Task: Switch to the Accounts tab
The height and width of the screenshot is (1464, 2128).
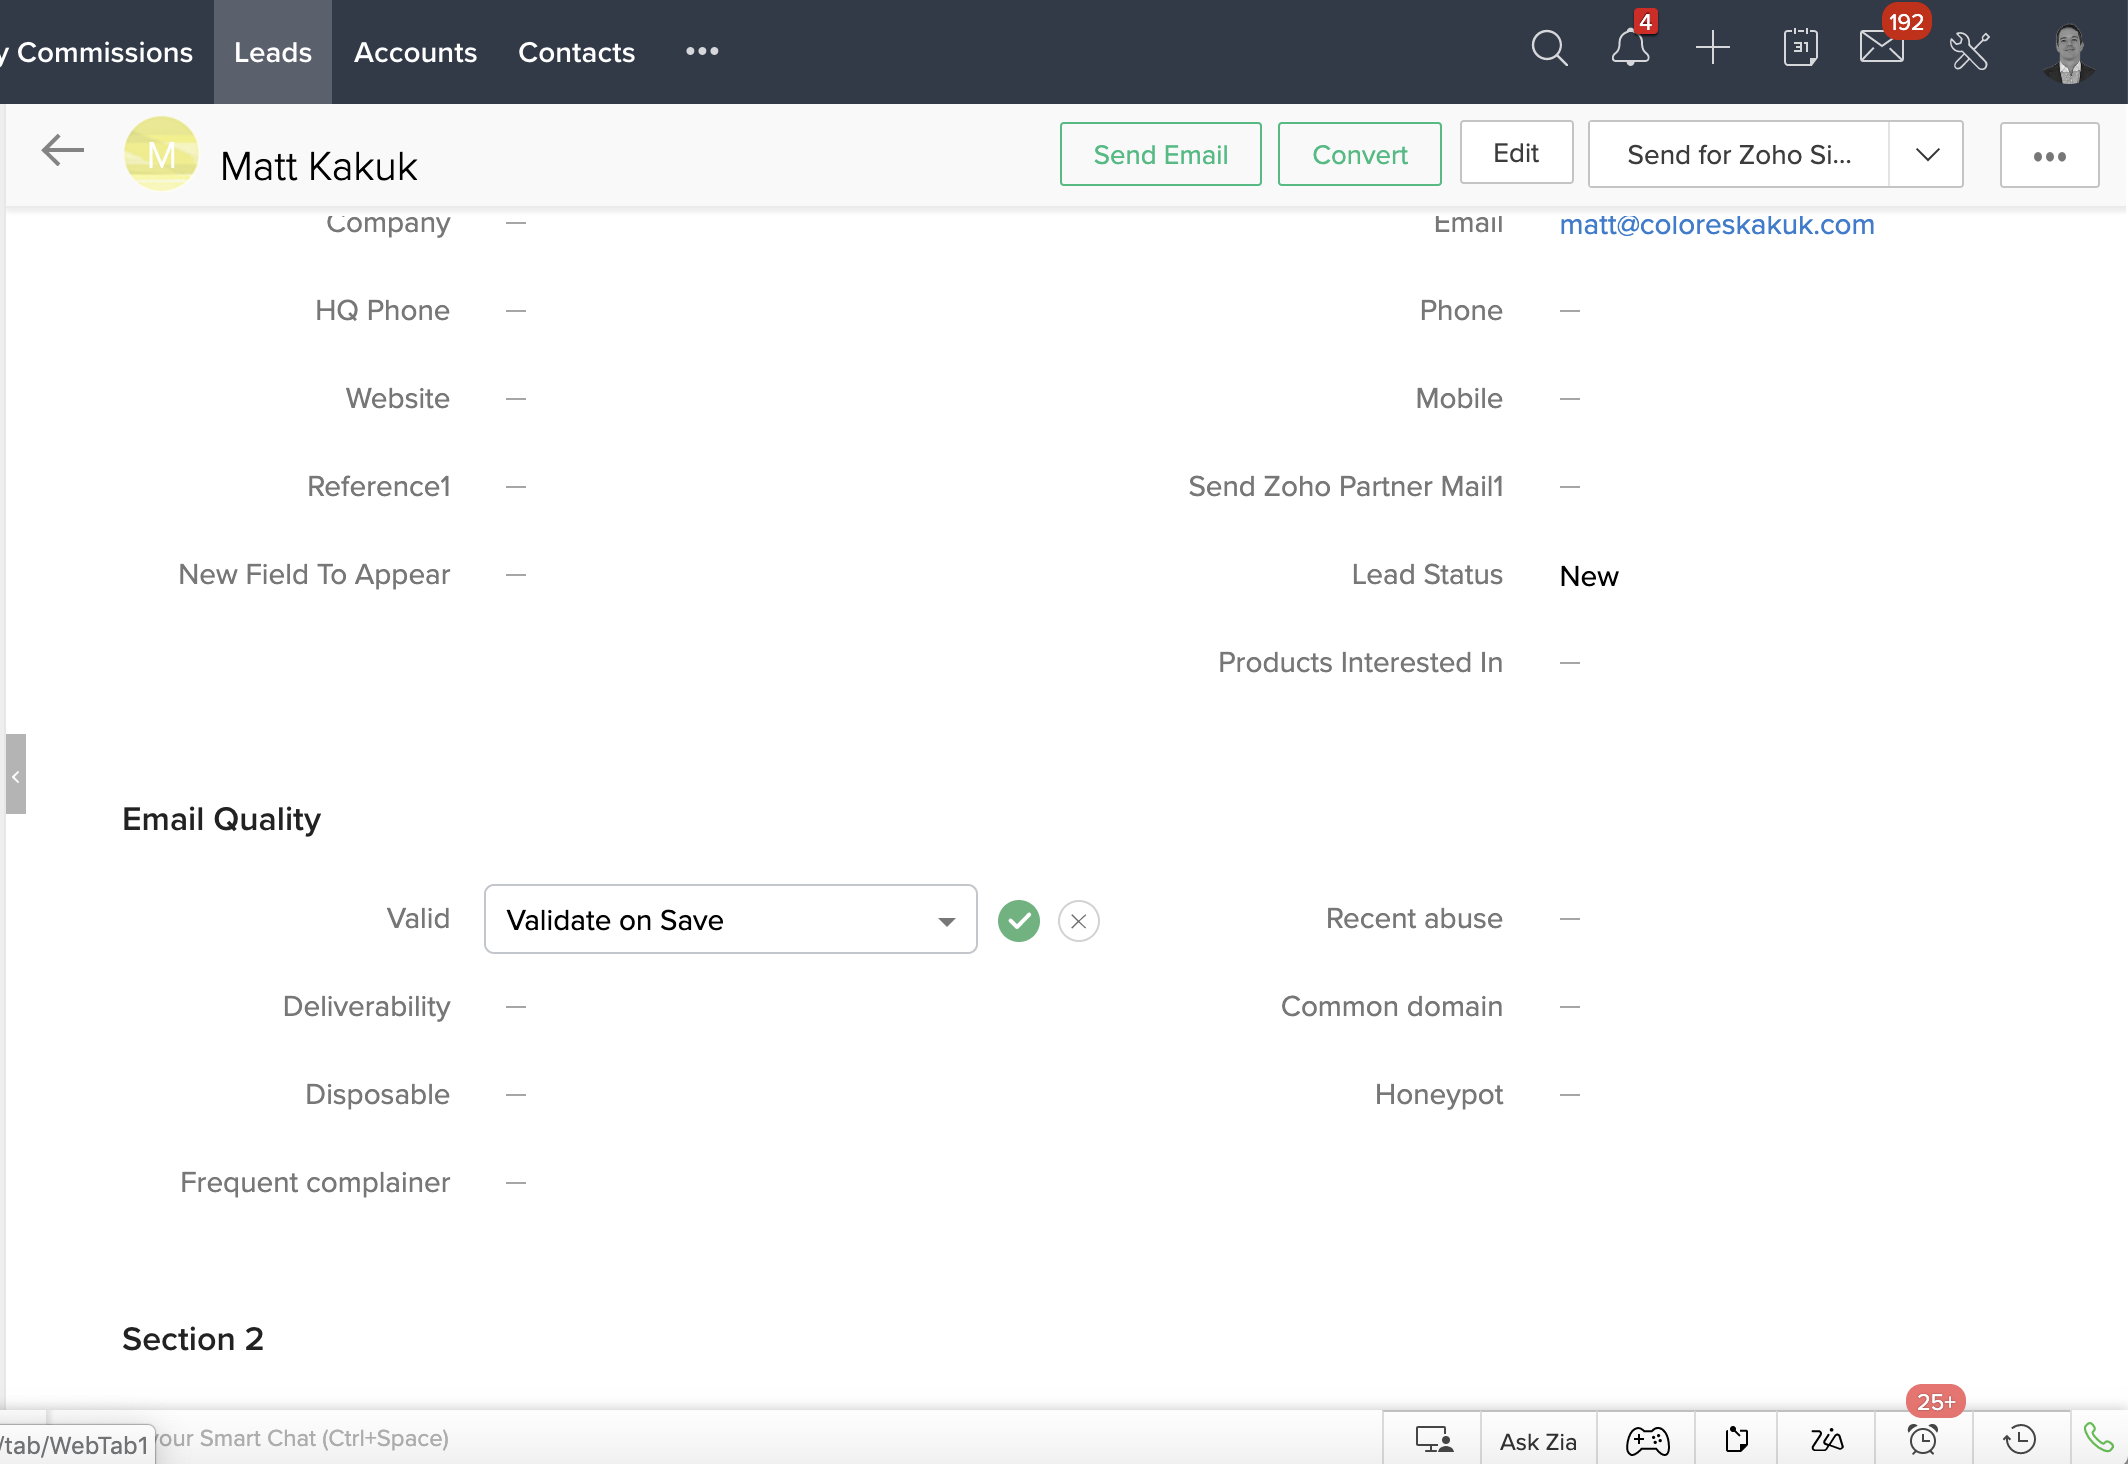Action: [415, 52]
